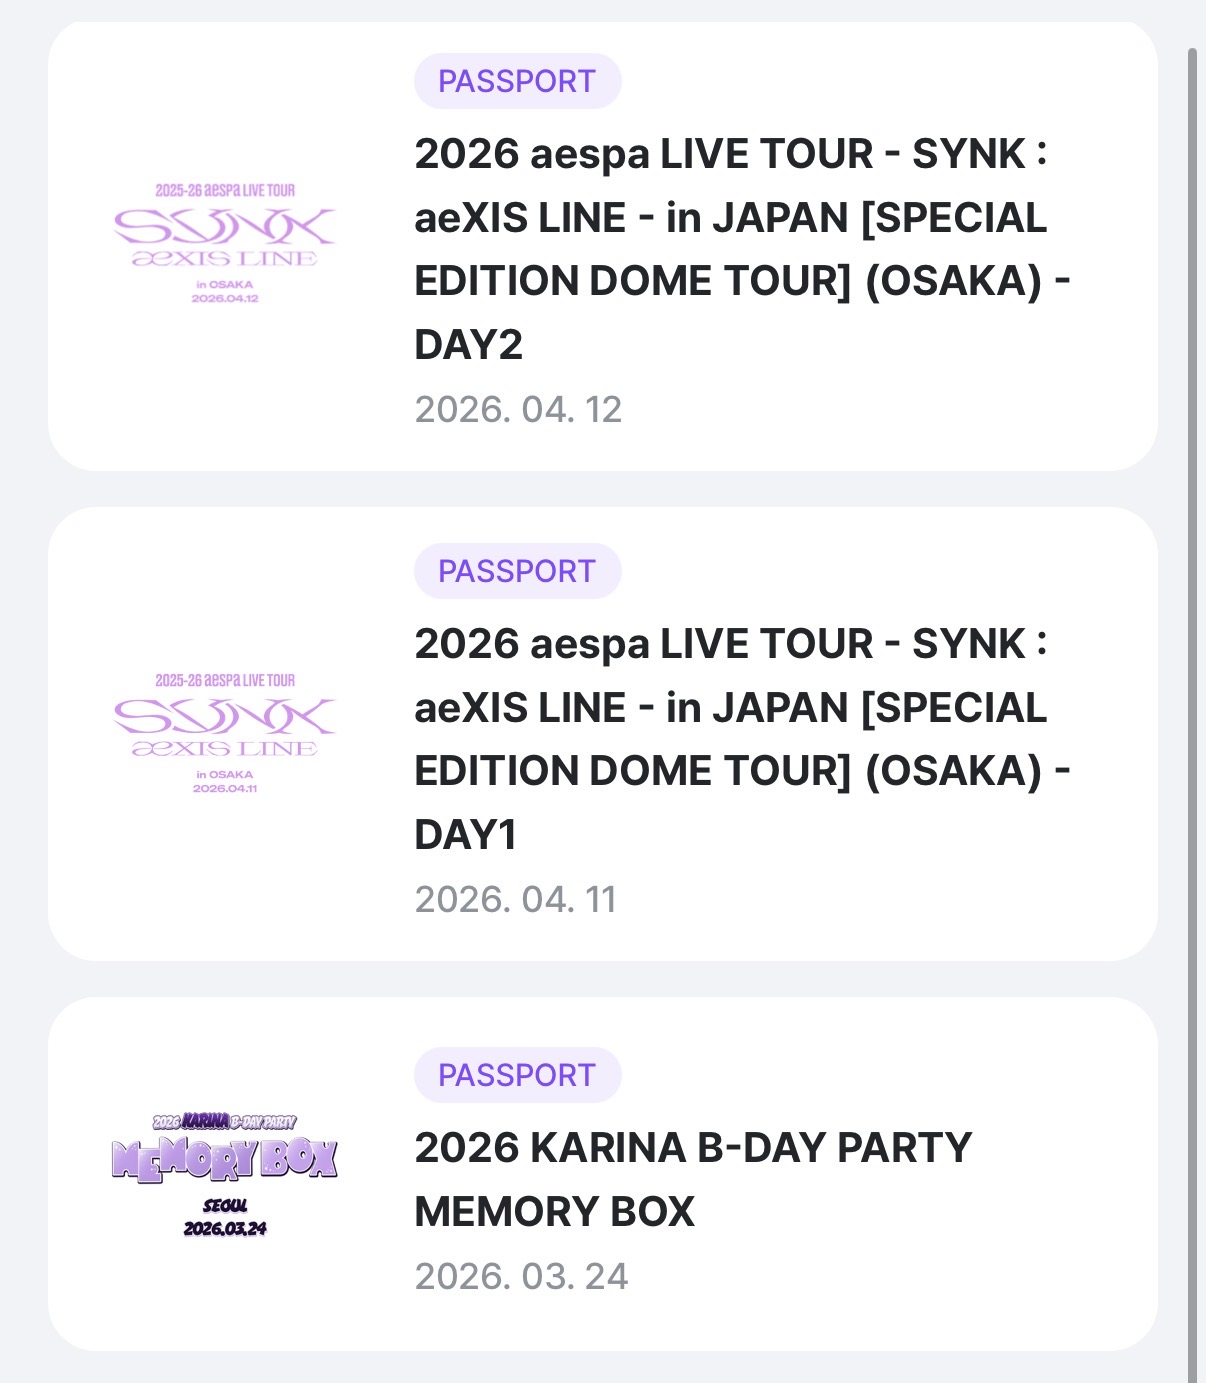This screenshot has height=1383, width=1206.
Task: Click the small 2026.04.12 date in the logo
Action: pos(225,299)
